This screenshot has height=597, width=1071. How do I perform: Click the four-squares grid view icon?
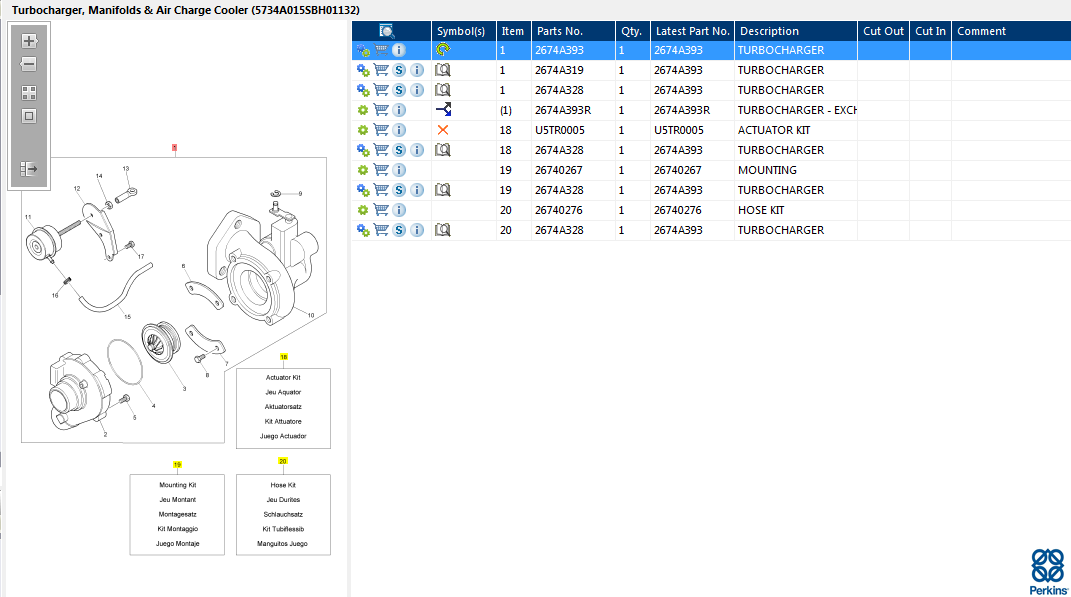(x=29, y=93)
